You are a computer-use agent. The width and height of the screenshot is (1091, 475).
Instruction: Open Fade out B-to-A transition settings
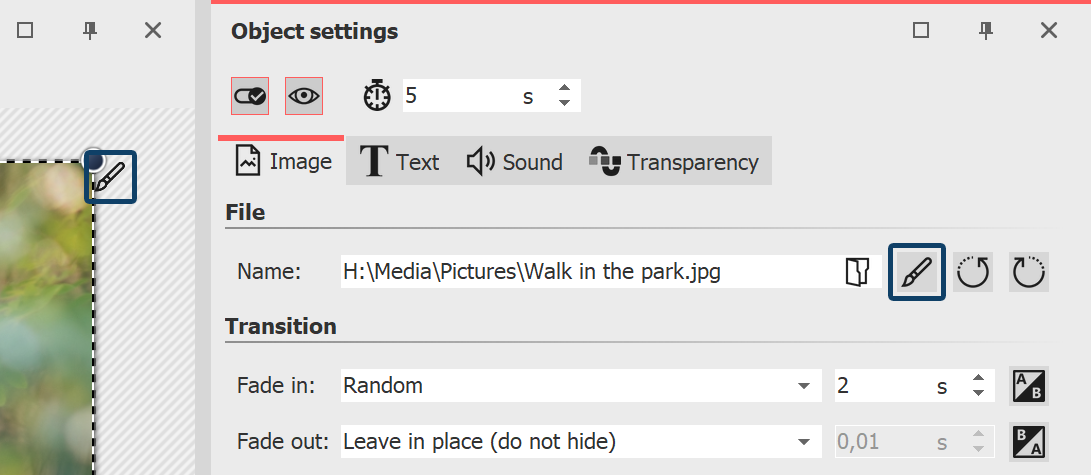(1028, 441)
